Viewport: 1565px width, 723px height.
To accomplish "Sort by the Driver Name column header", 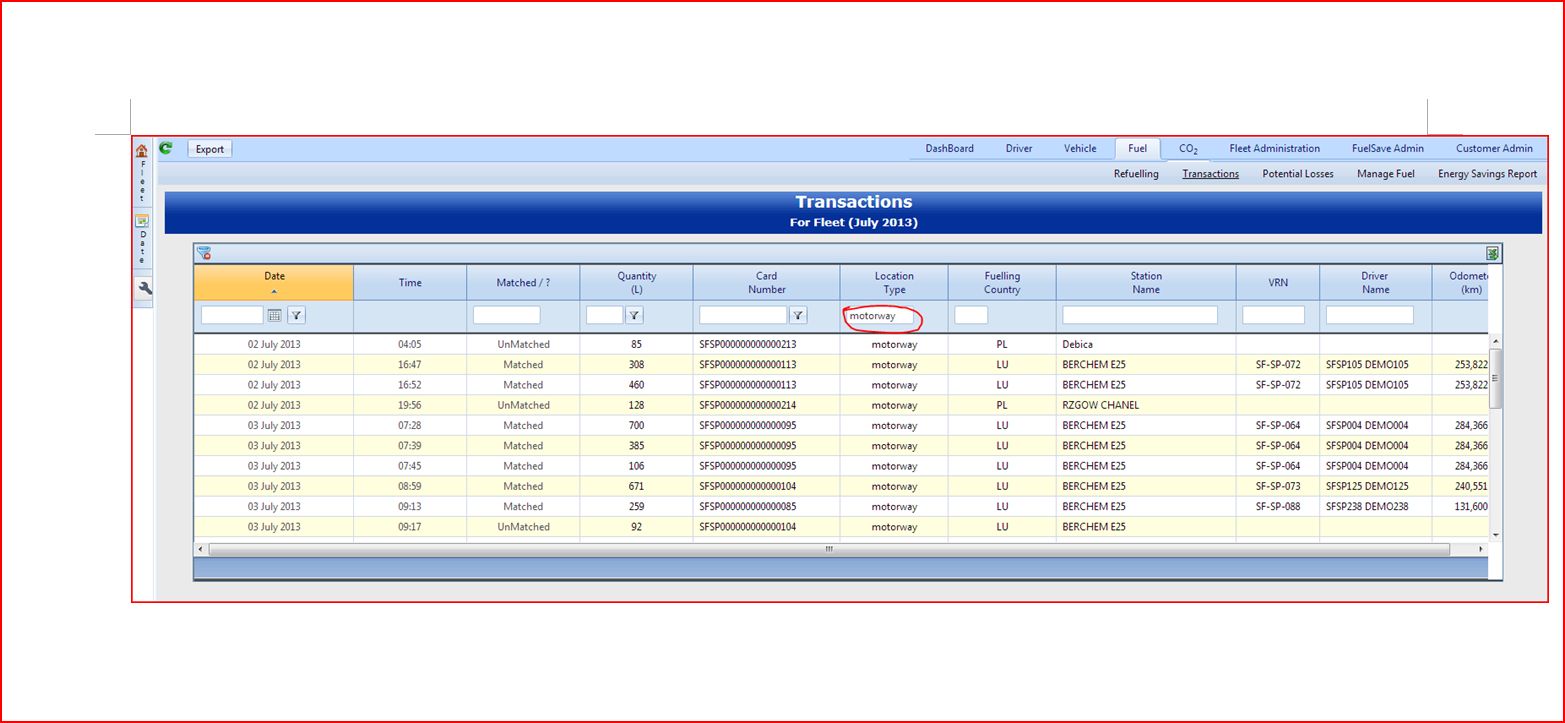I will pyautogui.click(x=1375, y=282).
